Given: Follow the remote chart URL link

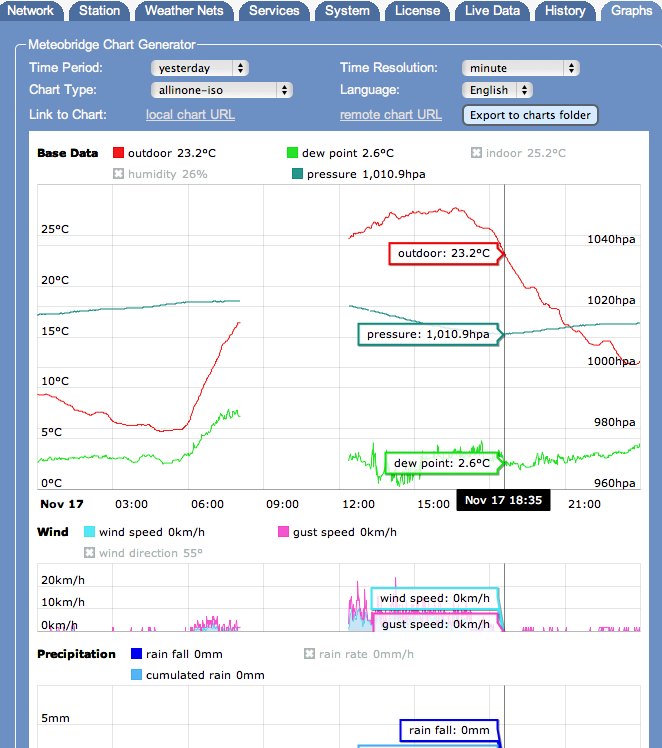Looking at the screenshot, I should click(x=391, y=115).
